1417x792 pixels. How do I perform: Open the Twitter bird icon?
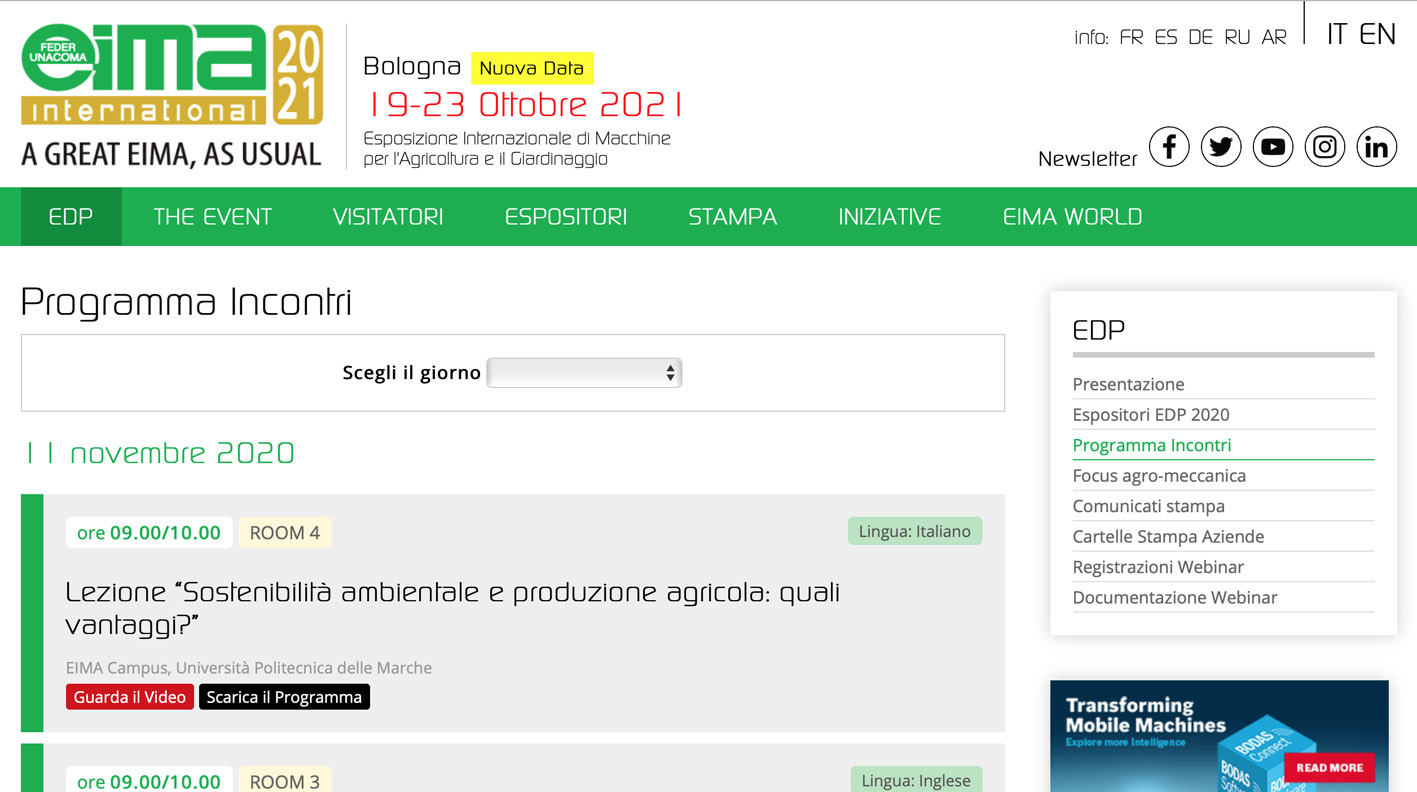point(1220,147)
